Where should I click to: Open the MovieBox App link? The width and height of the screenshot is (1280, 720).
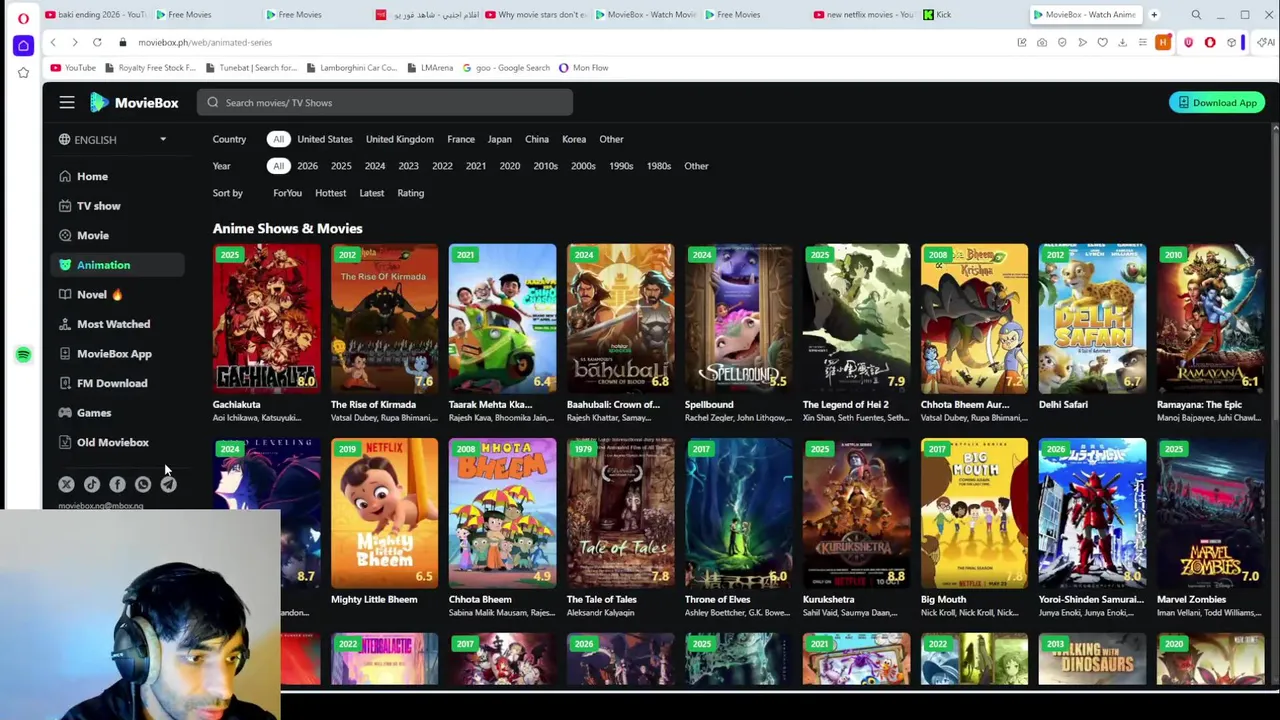(x=116, y=353)
